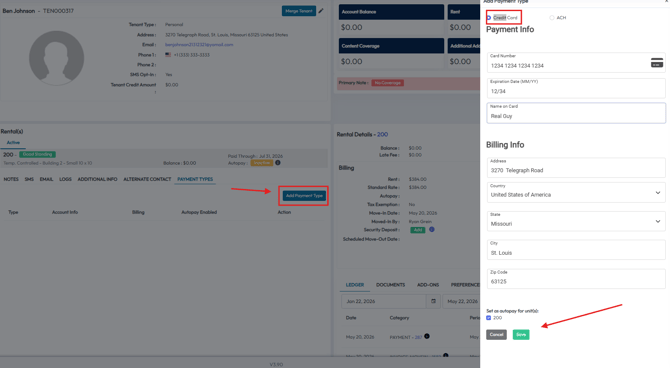Select the ACH radio button
The width and height of the screenshot is (670, 368).
click(552, 18)
